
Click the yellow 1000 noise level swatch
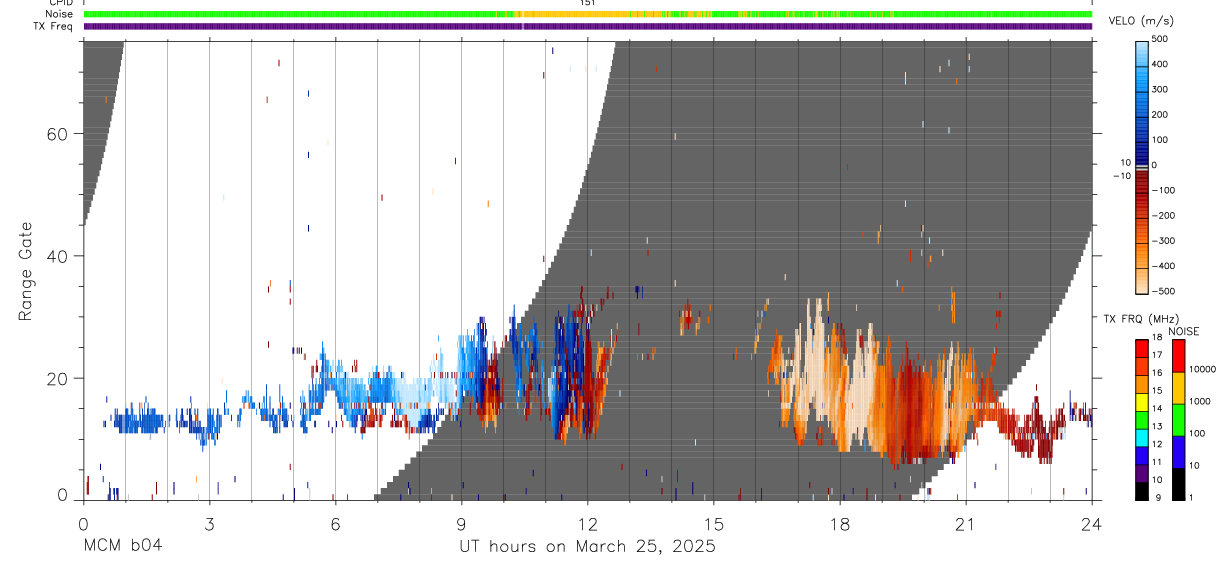pos(1180,388)
